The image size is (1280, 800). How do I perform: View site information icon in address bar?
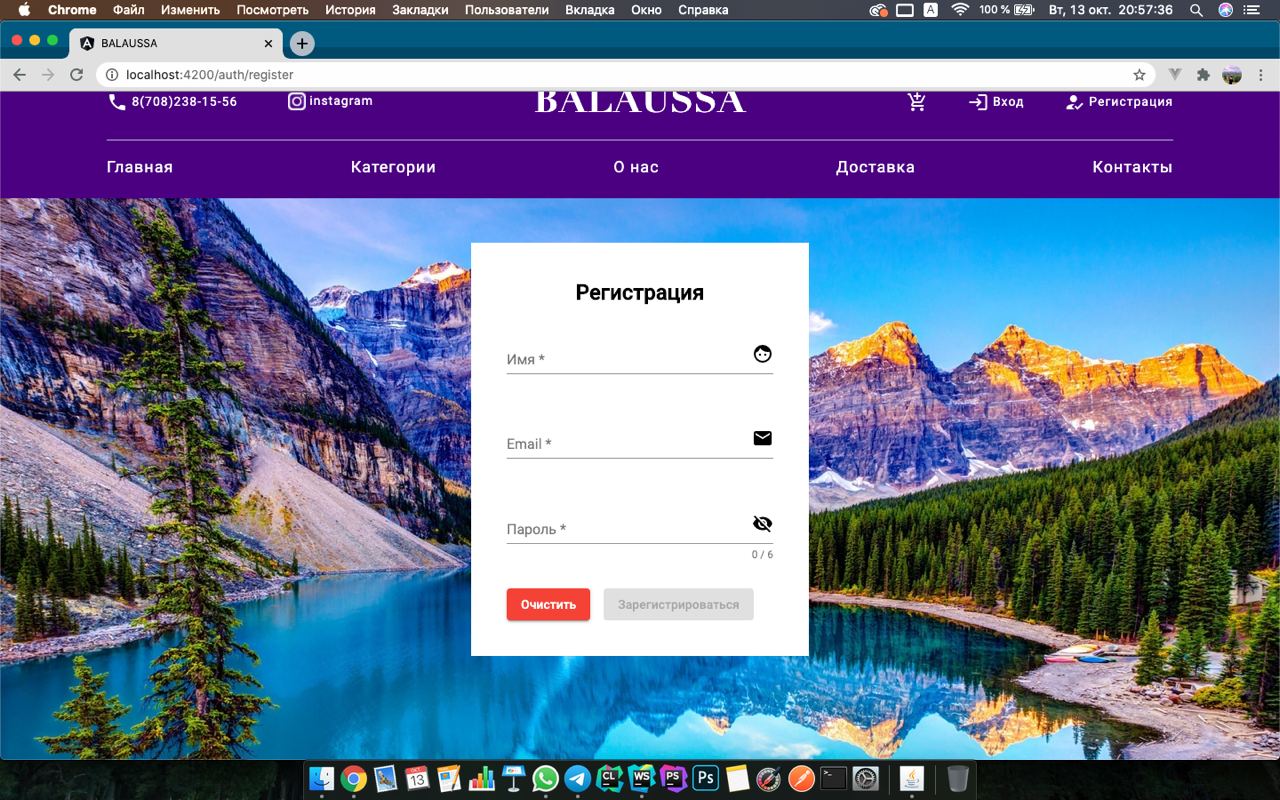coord(112,75)
